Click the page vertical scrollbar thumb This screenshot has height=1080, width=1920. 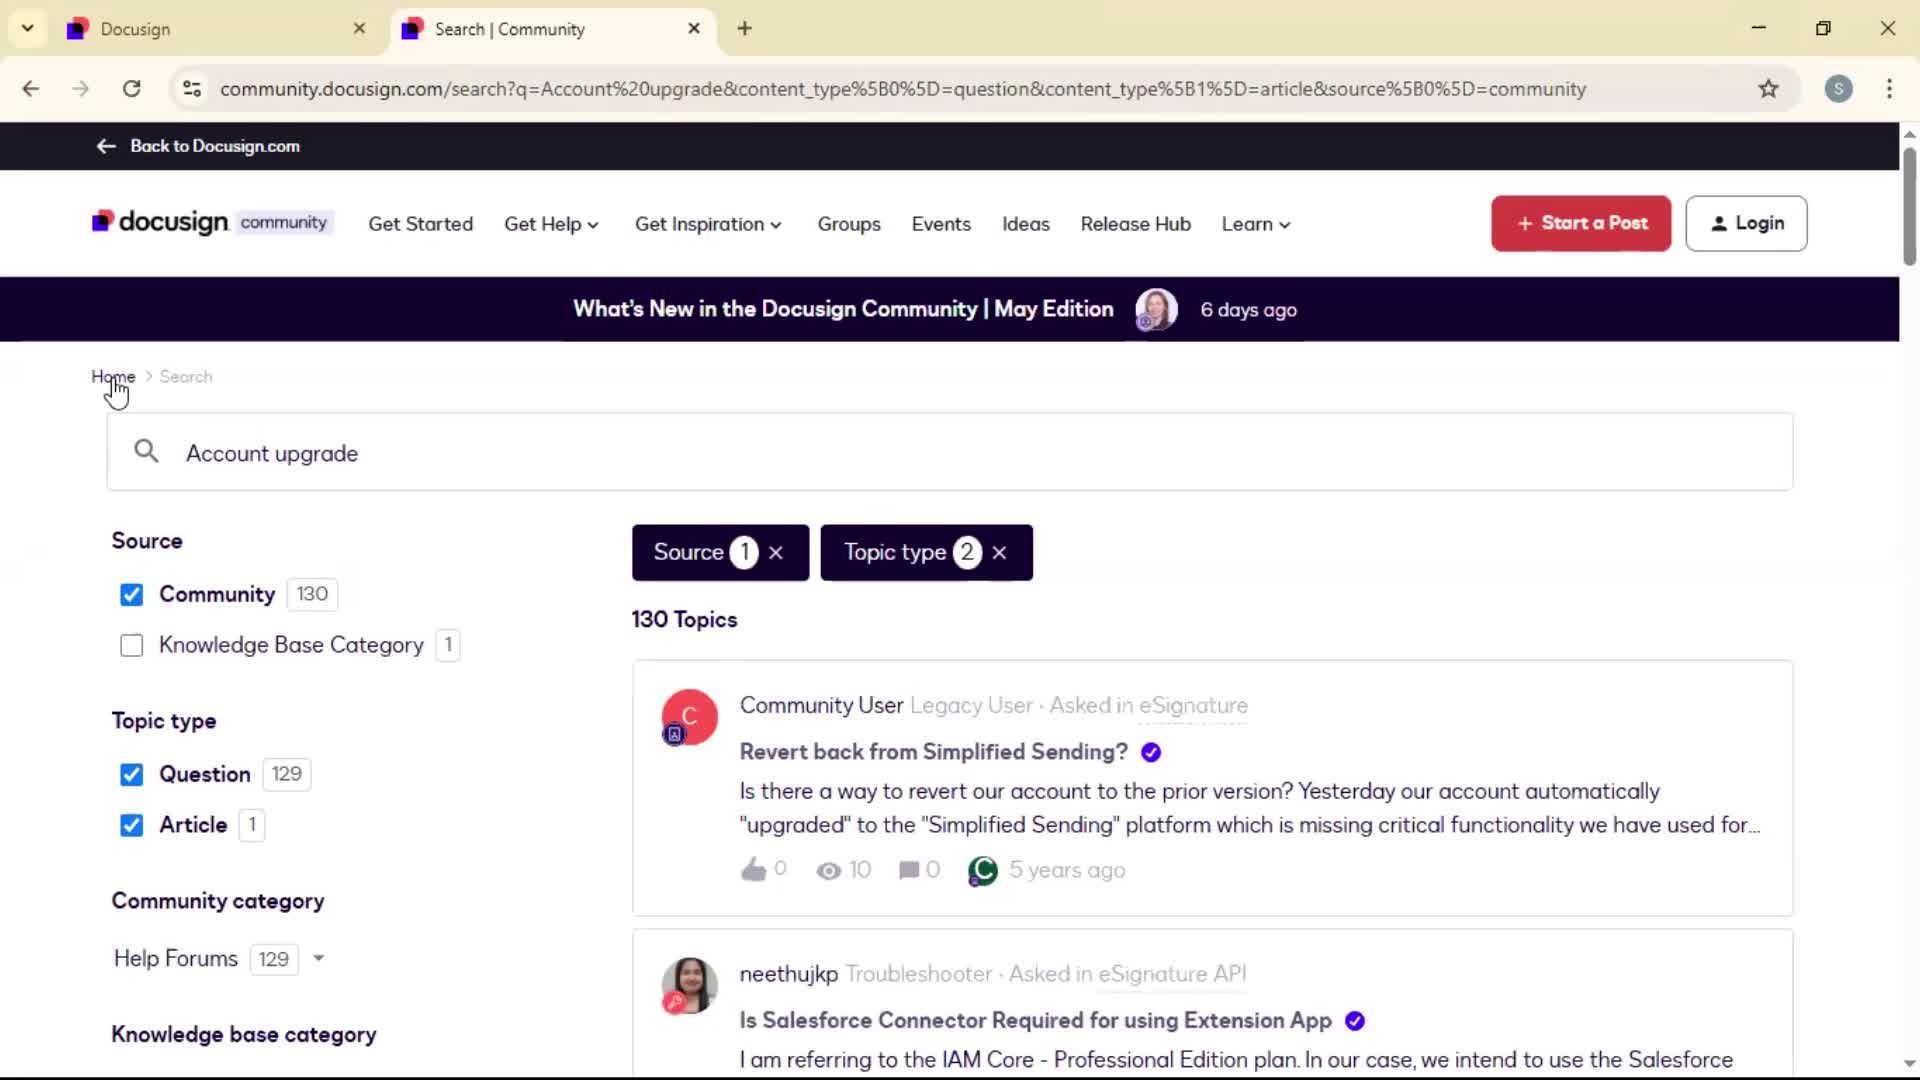coord(1909,207)
